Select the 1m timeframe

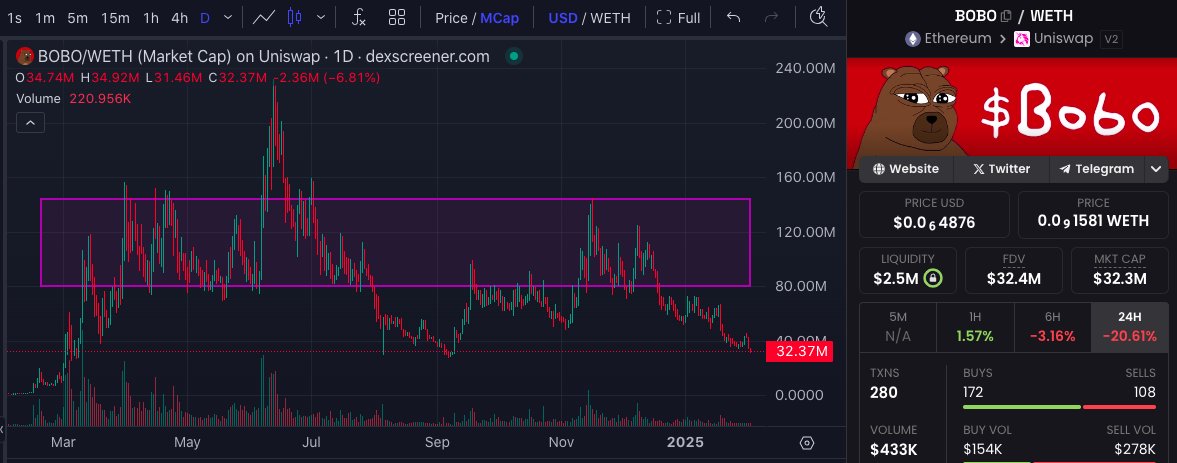45,18
